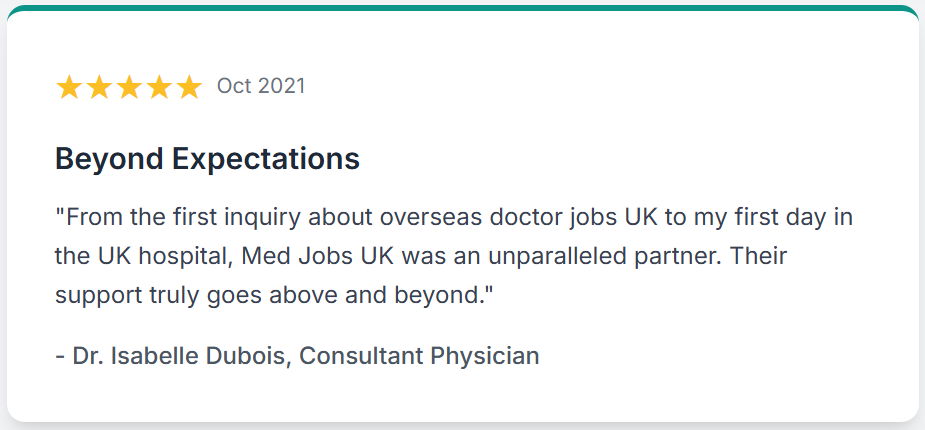Click the teal top border of the card
925x430 pixels.
coord(462,8)
